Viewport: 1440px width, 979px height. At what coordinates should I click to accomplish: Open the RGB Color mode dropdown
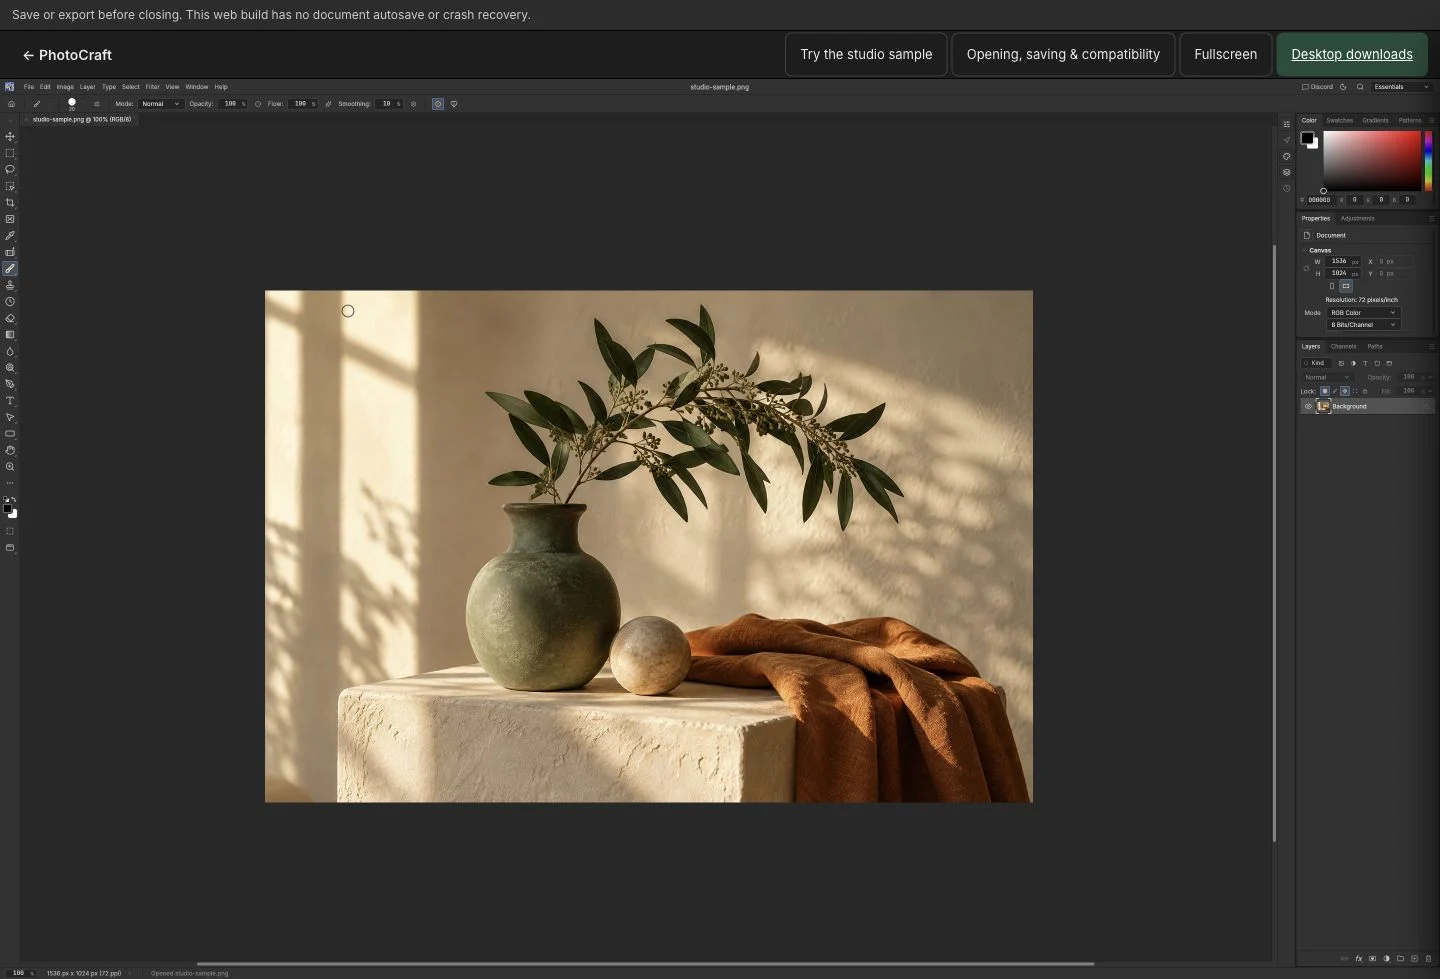pyautogui.click(x=1363, y=313)
